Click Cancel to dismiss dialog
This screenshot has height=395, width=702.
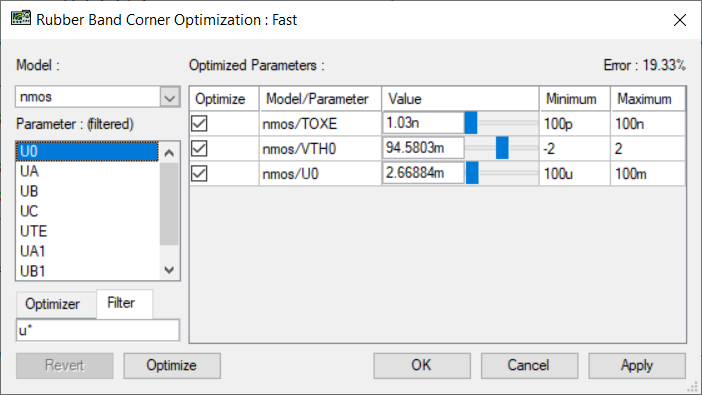[x=529, y=365]
